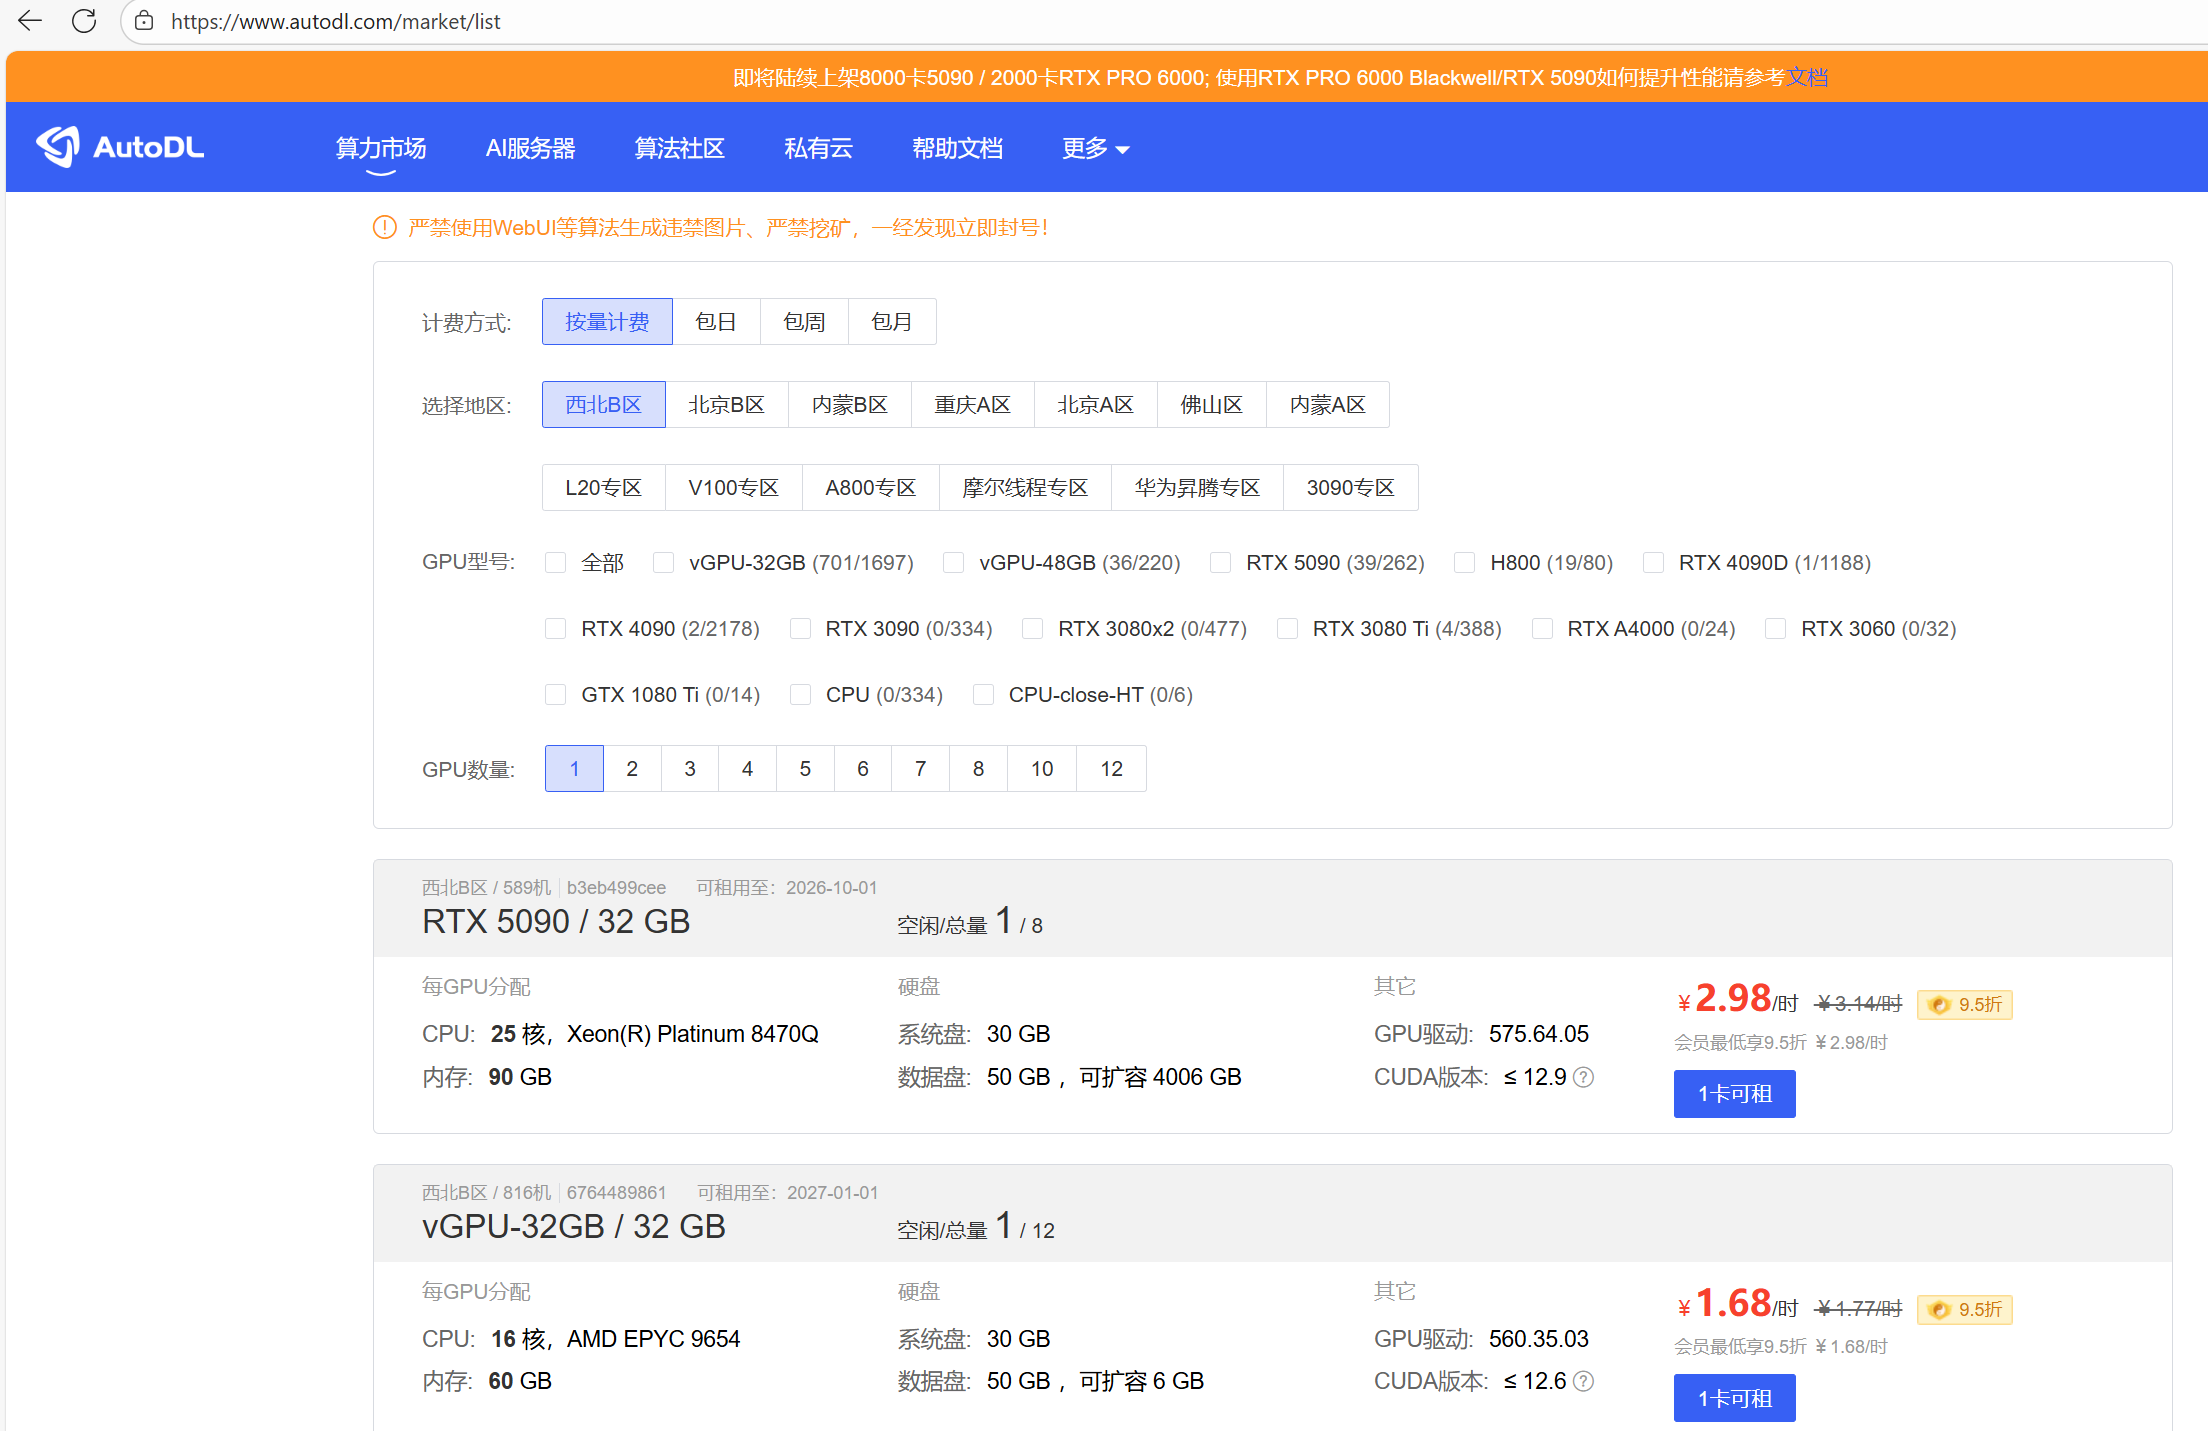The height and width of the screenshot is (1431, 2208).
Task: Click CUDA help icon next to ≤ 12.6
Action: [x=1583, y=1381]
